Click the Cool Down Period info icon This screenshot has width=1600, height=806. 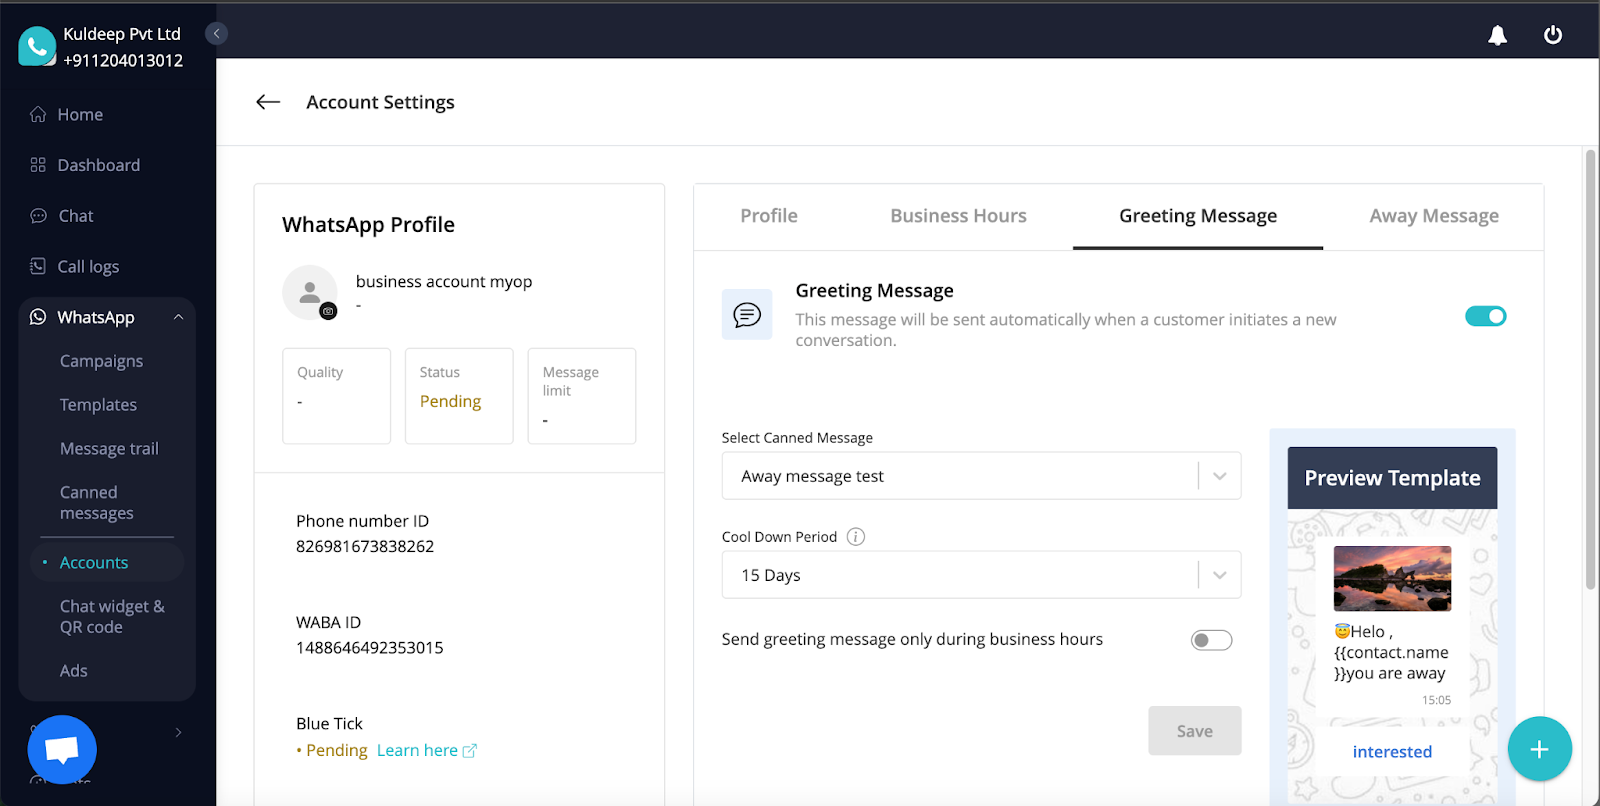tap(856, 537)
